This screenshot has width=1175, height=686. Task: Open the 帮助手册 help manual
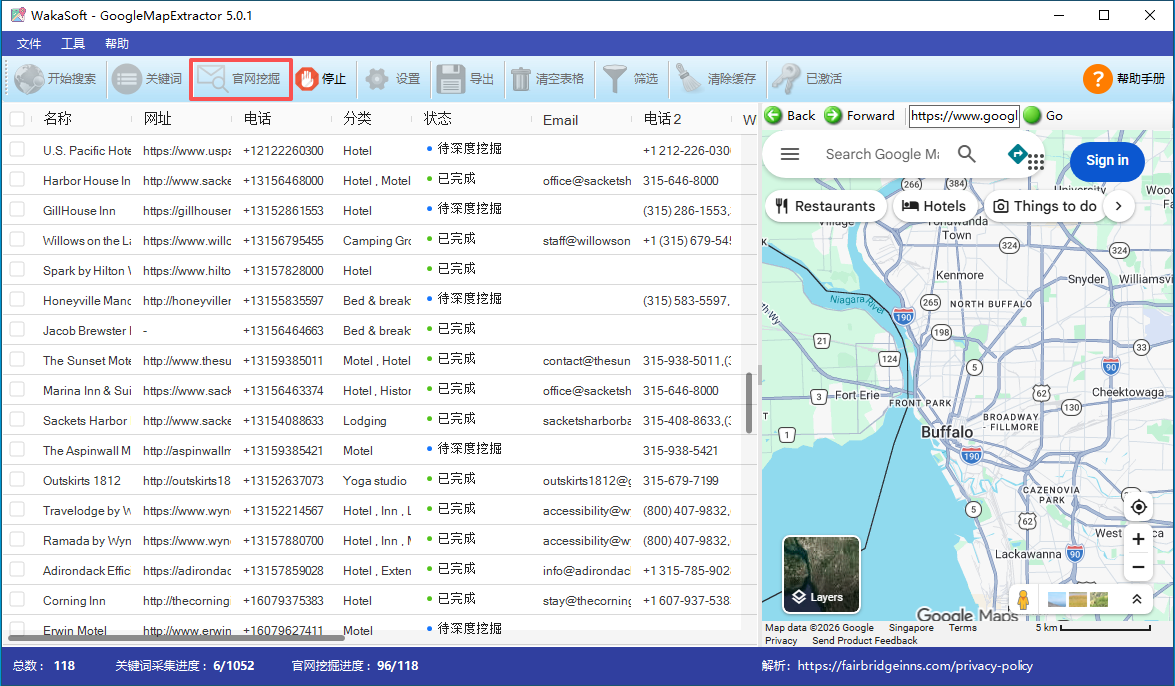coord(1124,79)
